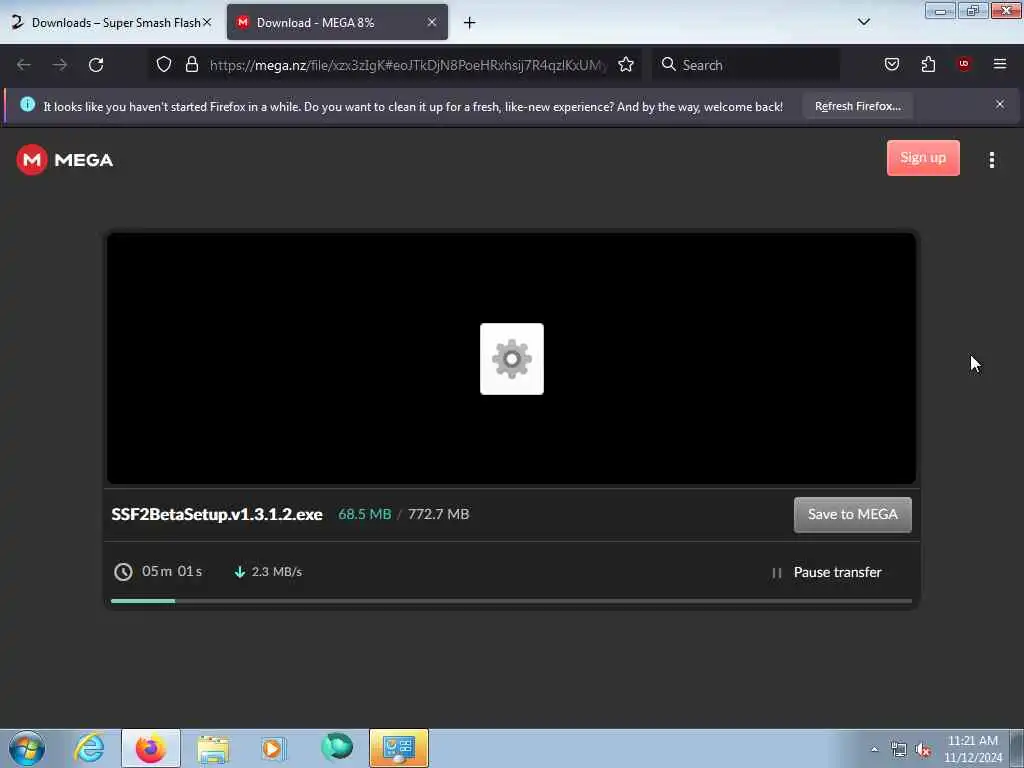Viewport: 1024px width, 768px height.
Task: Click the MEGA logo
Action: pyautogui.click(x=65, y=160)
